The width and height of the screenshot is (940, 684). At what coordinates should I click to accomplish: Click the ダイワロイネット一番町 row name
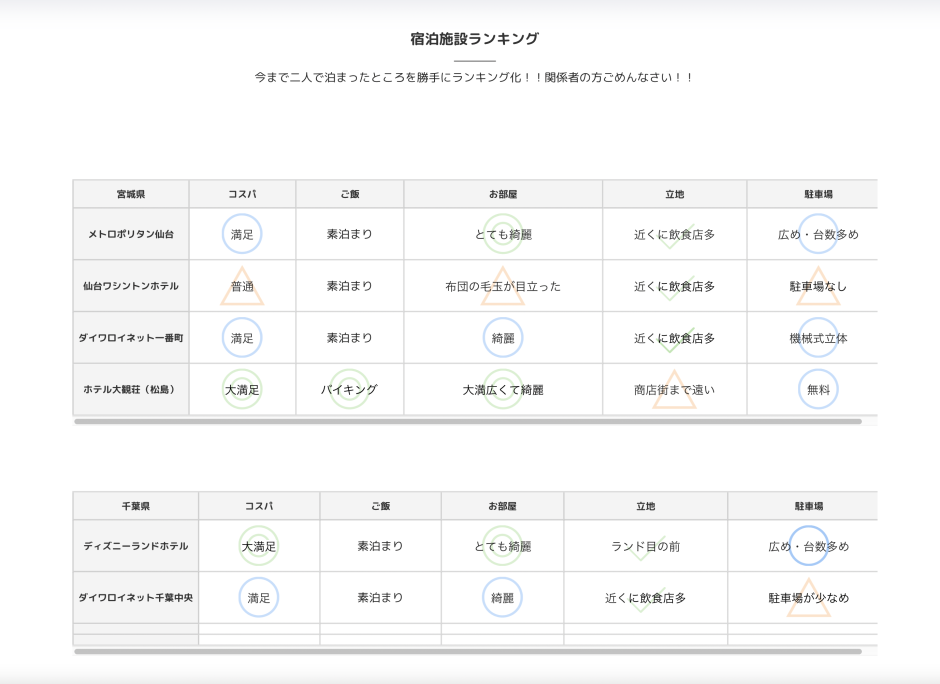pyautogui.click(x=131, y=338)
